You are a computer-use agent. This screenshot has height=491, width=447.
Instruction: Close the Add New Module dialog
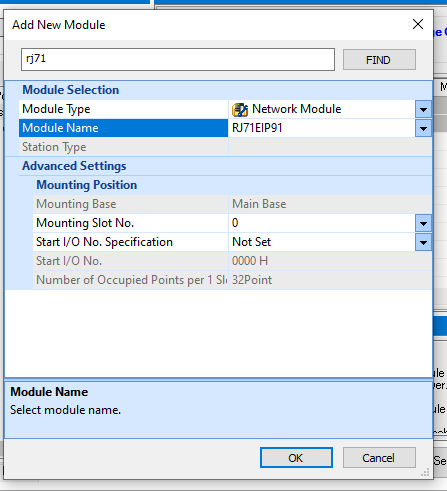[x=418, y=24]
